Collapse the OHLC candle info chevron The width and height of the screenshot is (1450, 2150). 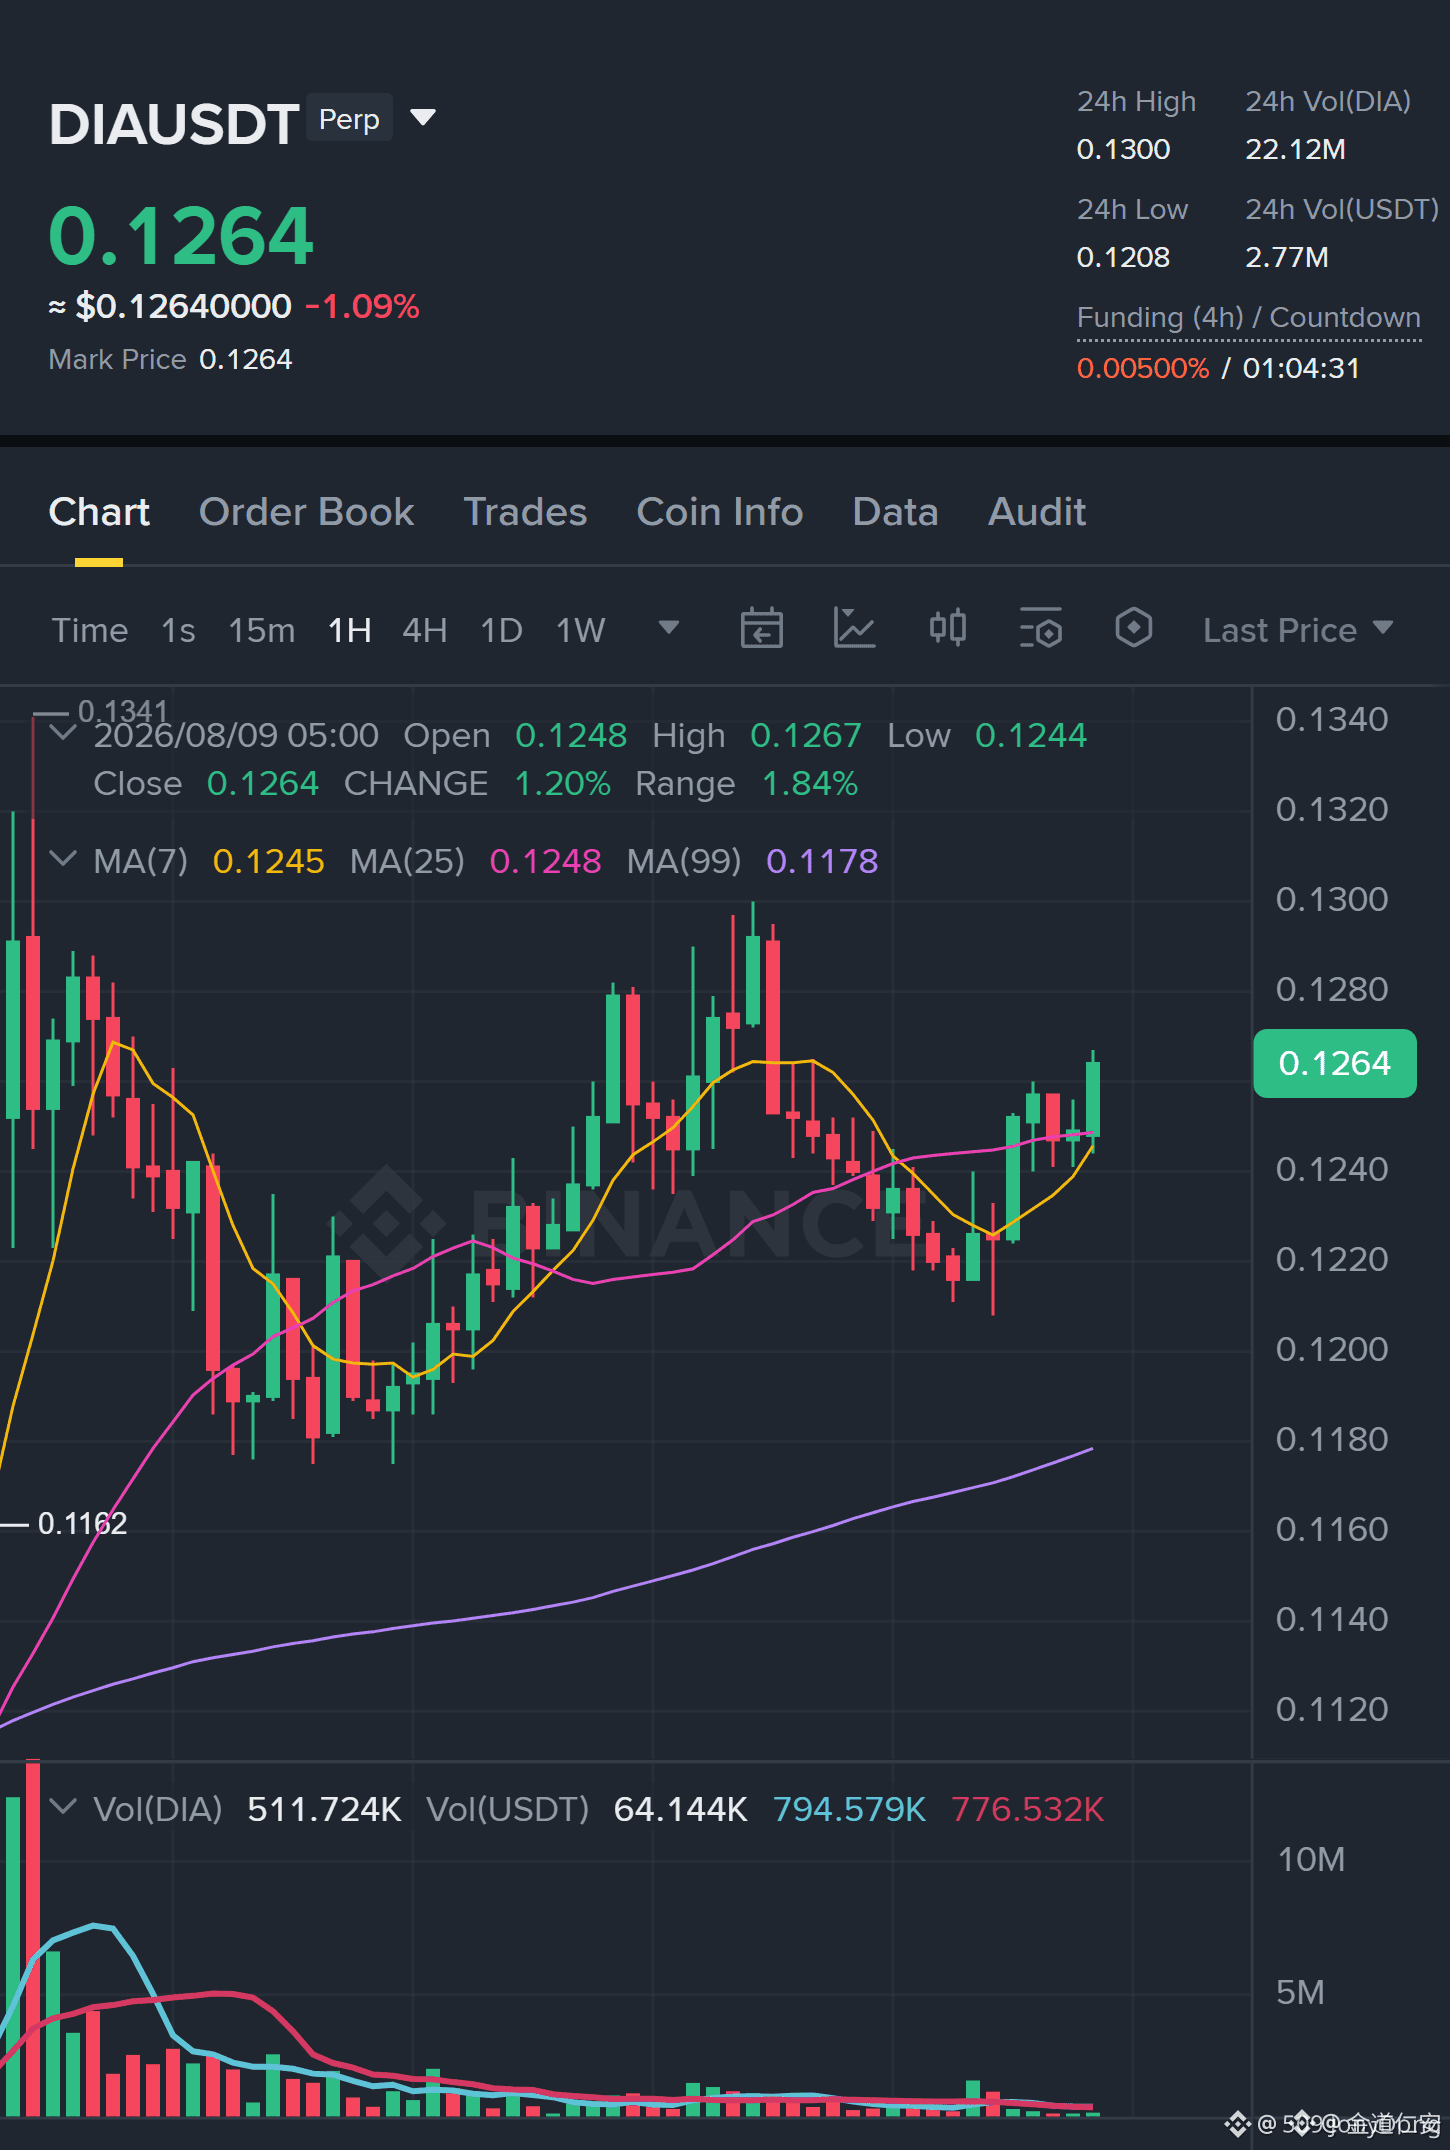(x=63, y=733)
